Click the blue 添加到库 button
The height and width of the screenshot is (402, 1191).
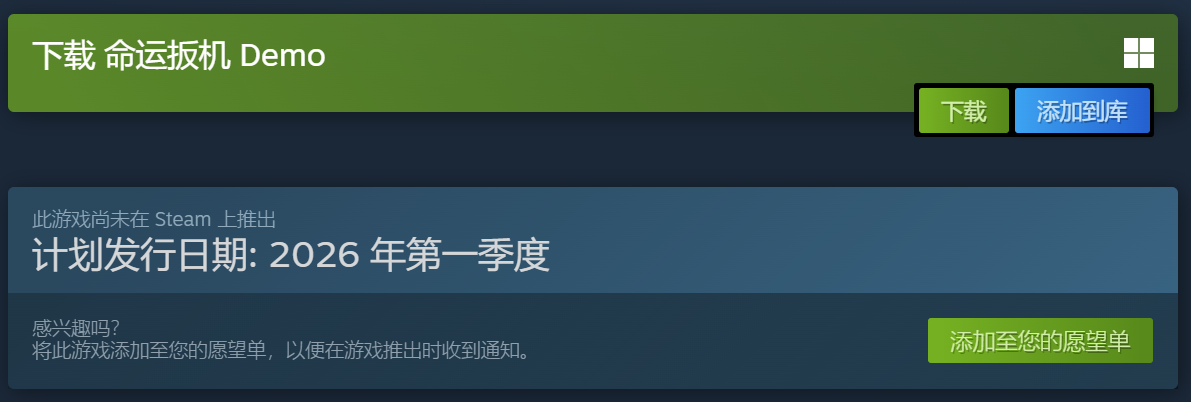tap(1082, 111)
